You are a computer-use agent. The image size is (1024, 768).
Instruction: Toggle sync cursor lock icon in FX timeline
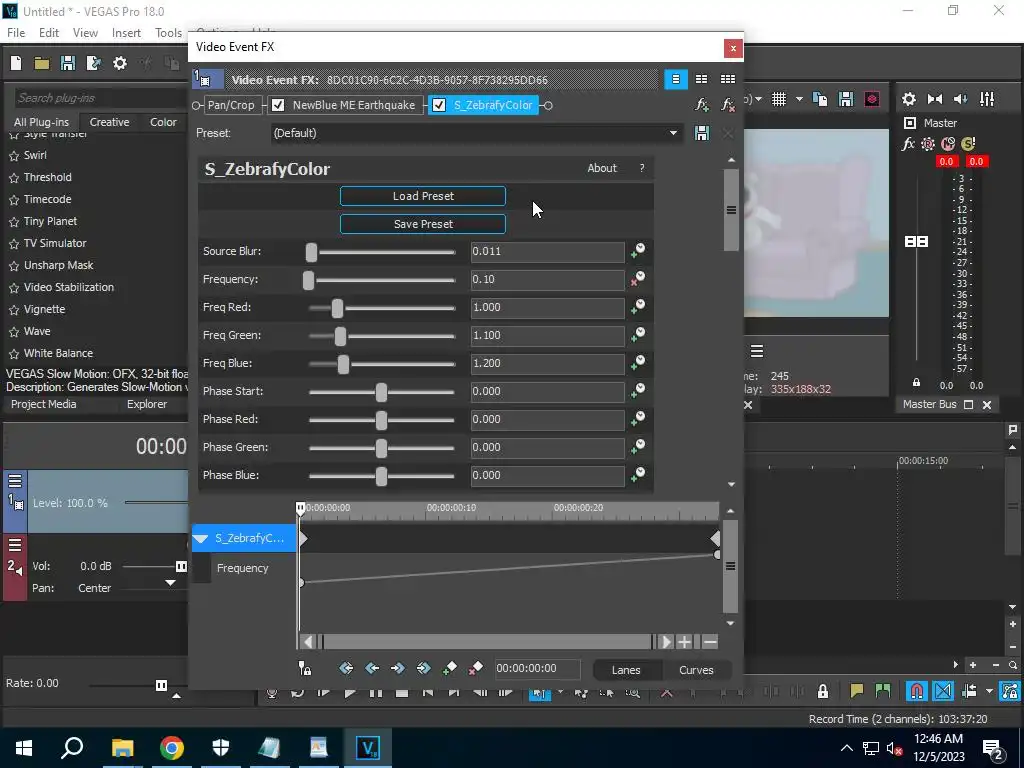[305, 668]
